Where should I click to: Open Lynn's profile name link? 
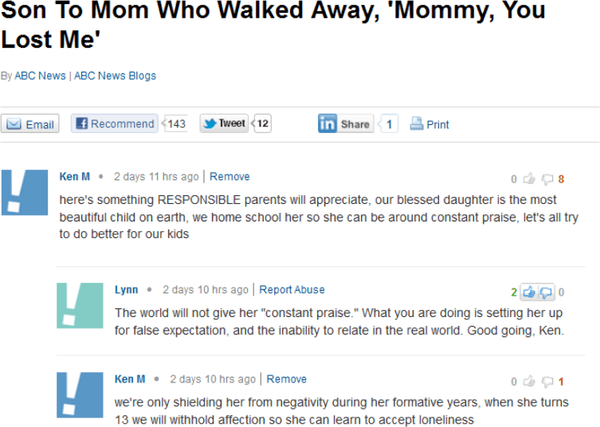pyautogui.click(x=126, y=290)
